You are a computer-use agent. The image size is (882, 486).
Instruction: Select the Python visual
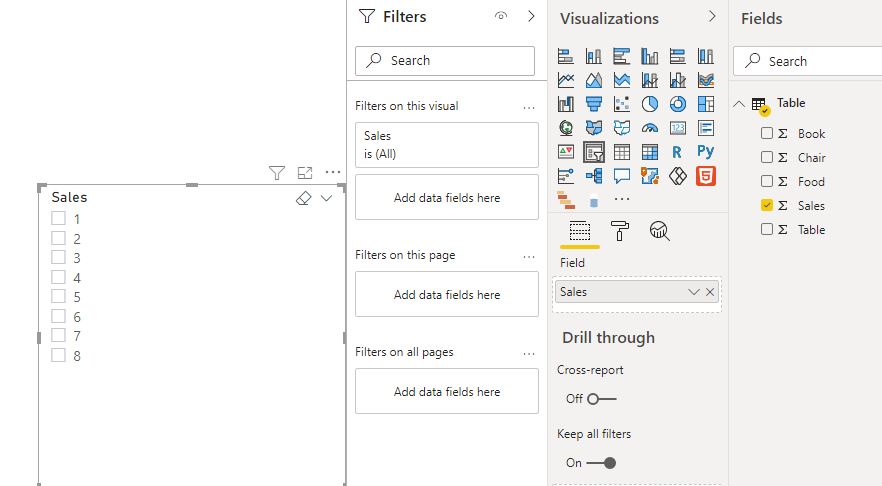coord(705,151)
